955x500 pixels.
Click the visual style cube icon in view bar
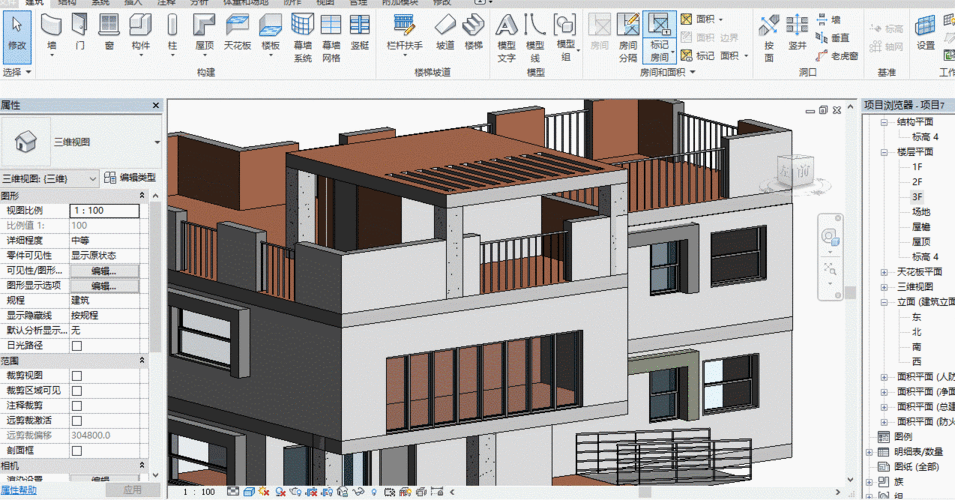click(248, 491)
